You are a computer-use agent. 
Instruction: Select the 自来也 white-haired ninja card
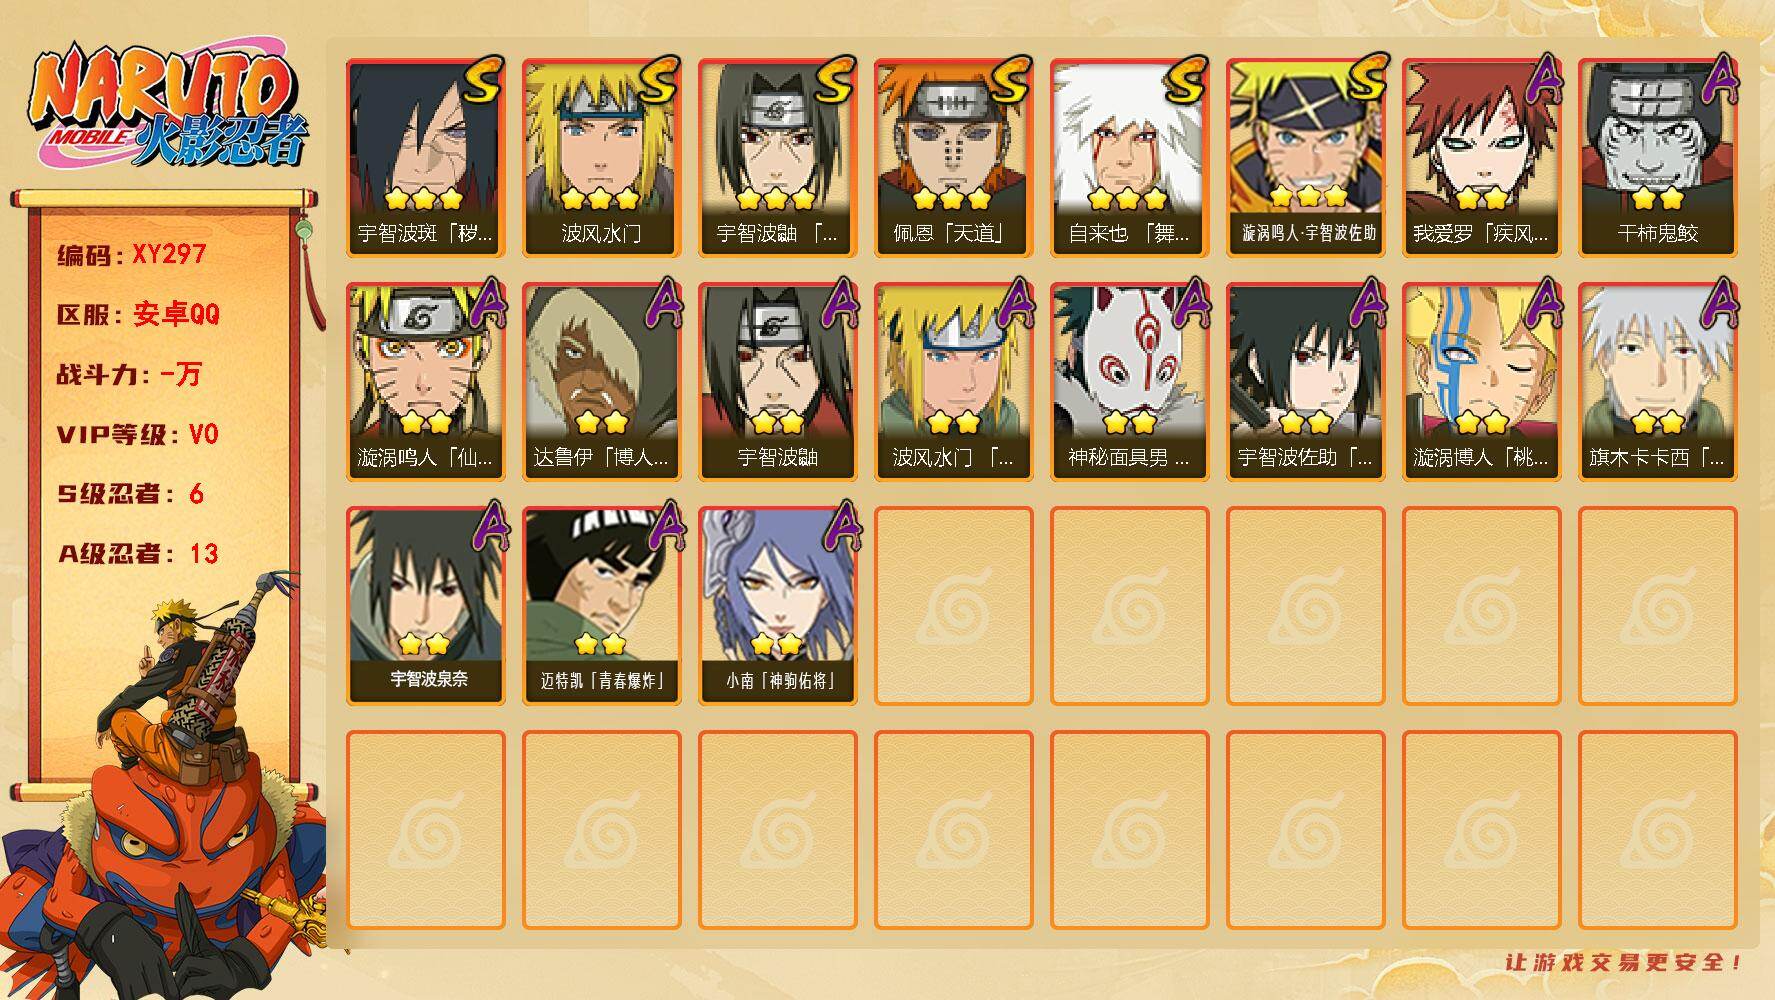(x=1129, y=158)
